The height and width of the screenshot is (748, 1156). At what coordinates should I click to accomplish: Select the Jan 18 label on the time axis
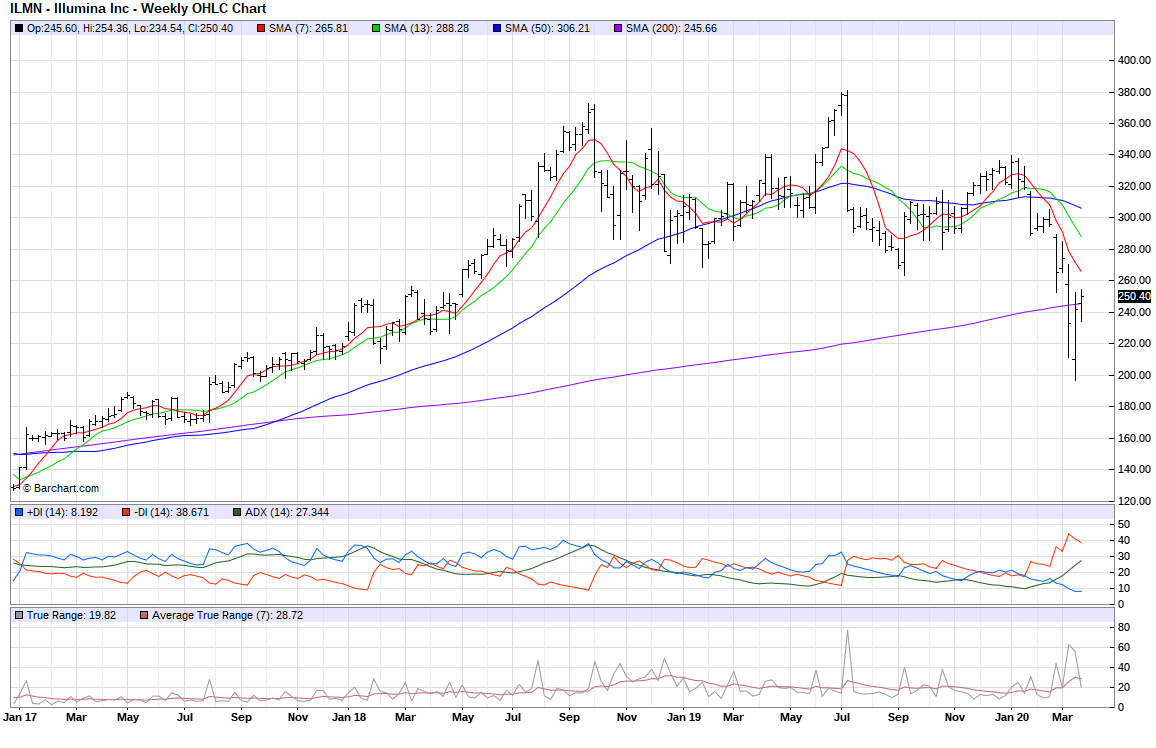click(x=349, y=717)
